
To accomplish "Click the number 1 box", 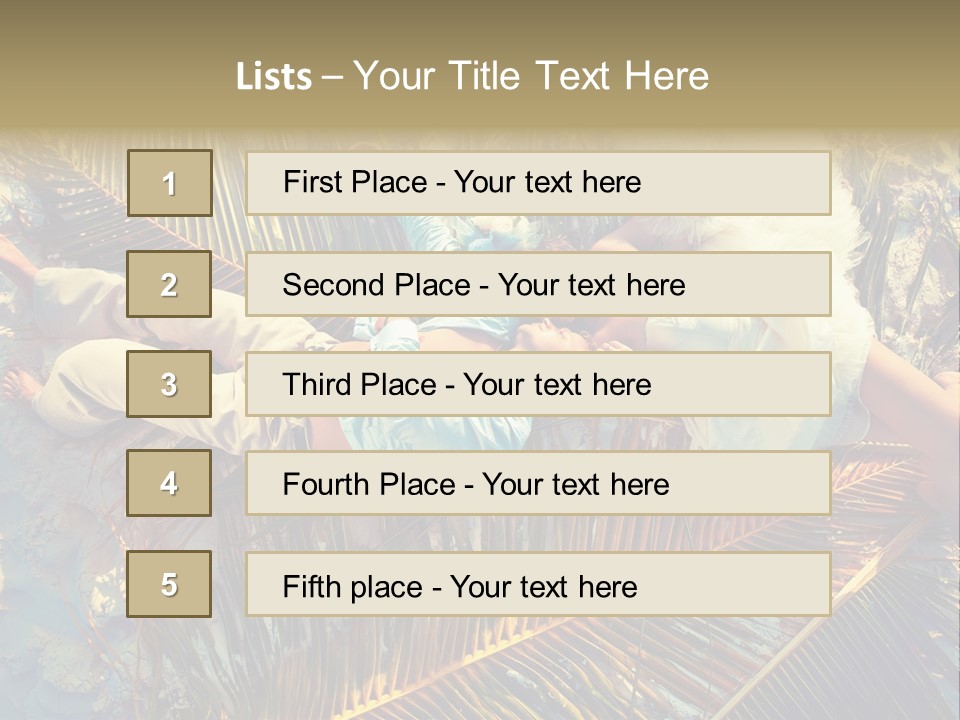I will pos(169,183).
